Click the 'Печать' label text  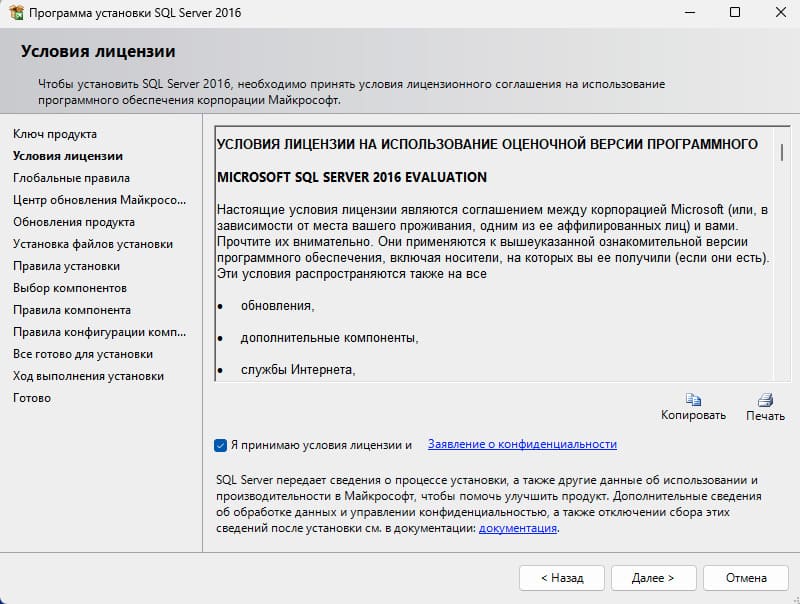tap(765, 416)
